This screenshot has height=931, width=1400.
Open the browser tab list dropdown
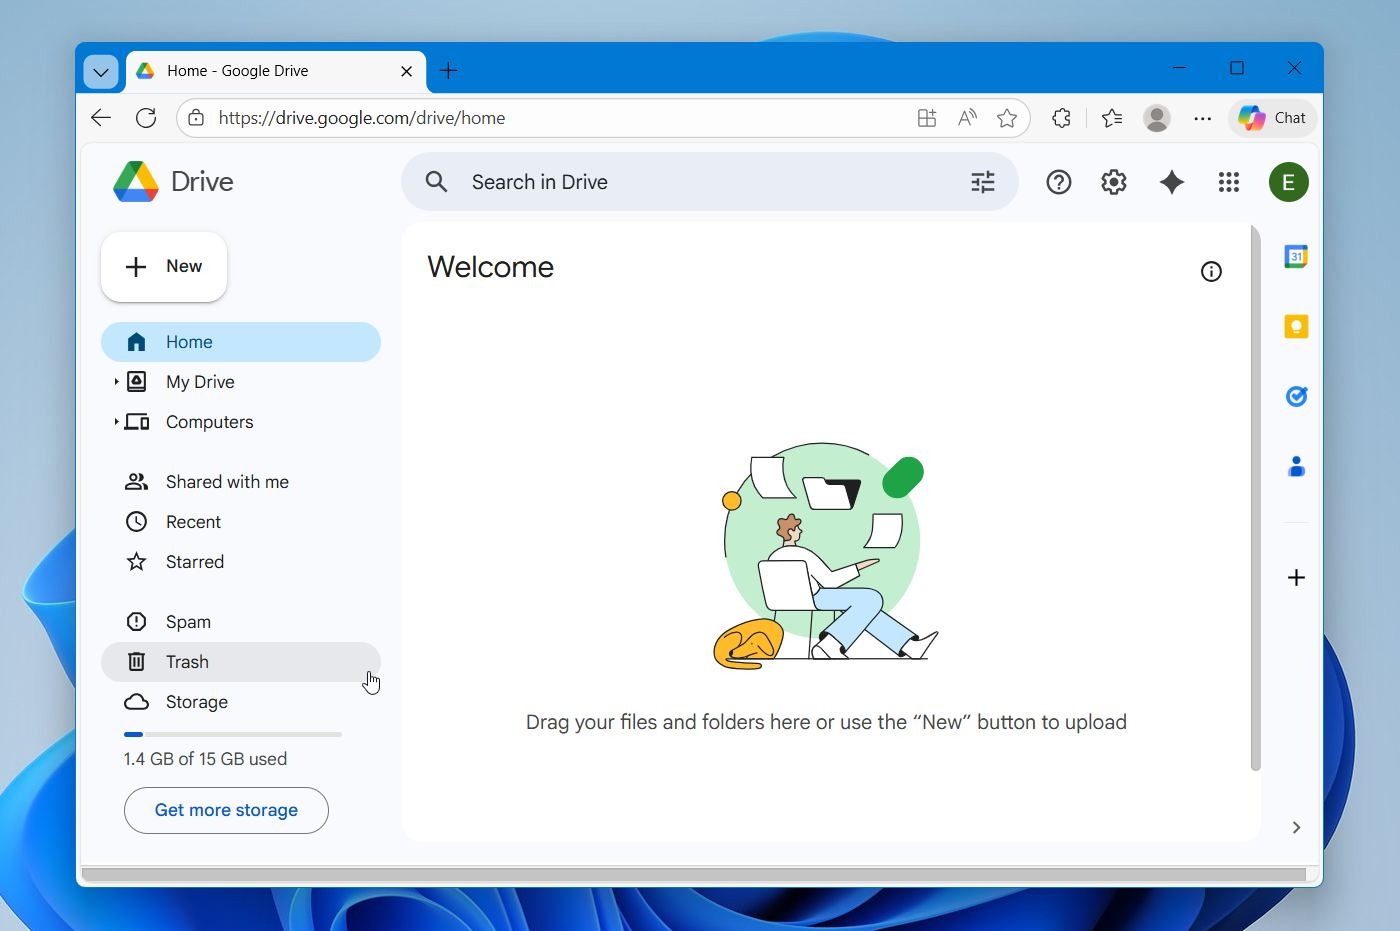coord(101,71)
